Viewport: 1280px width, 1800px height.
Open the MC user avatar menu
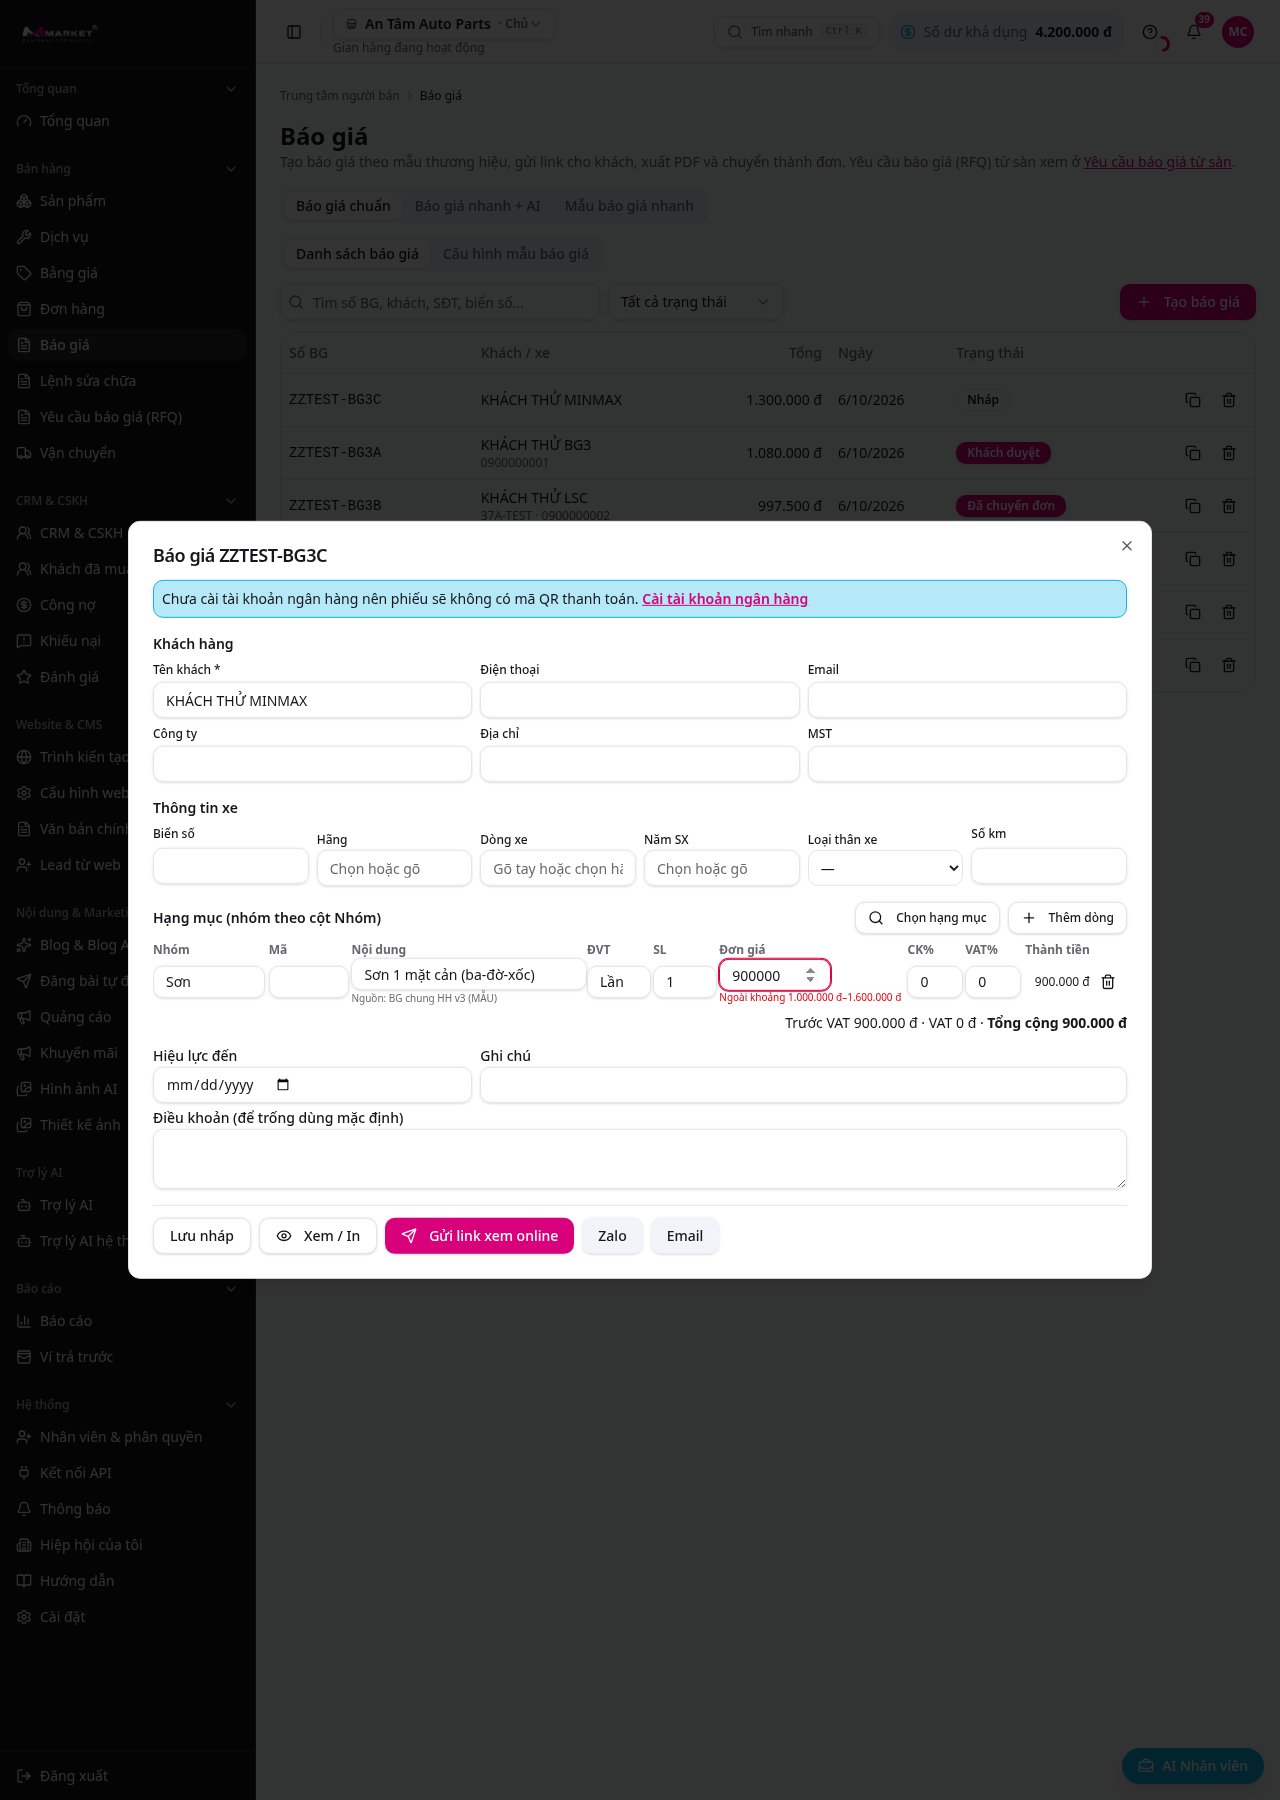click(1238, 32)
